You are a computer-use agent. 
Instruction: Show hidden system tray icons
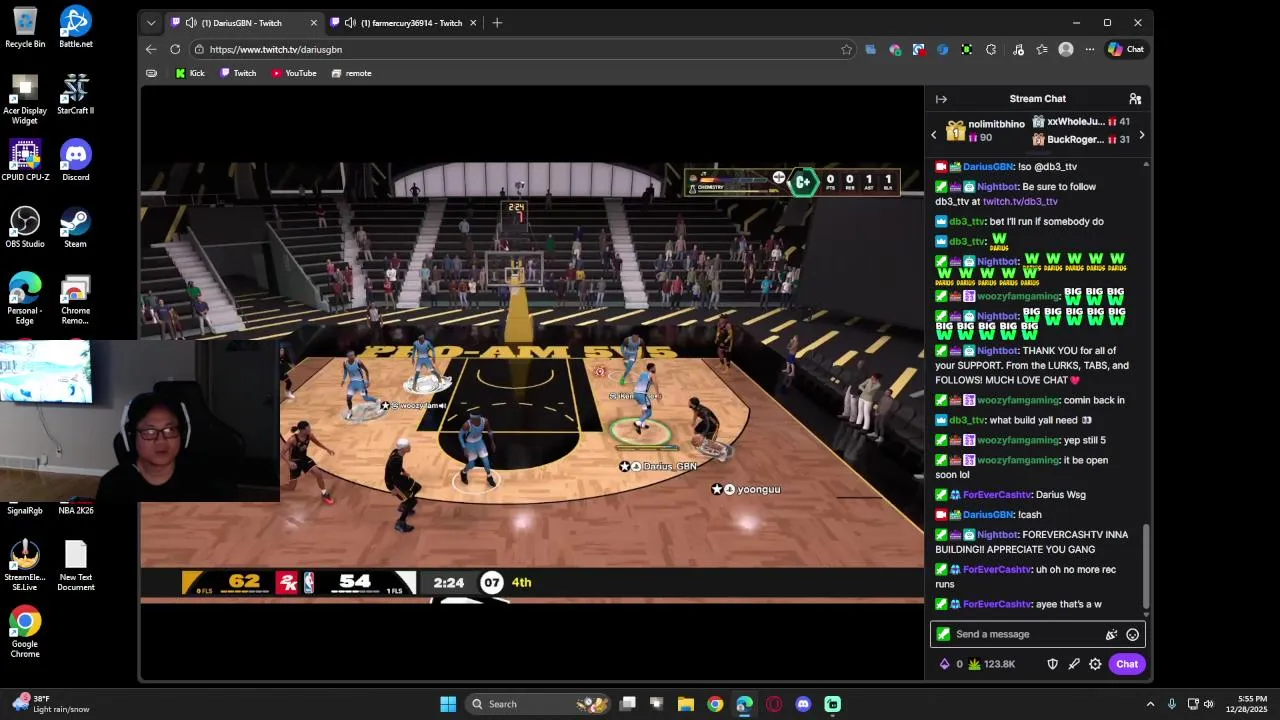(x=1150, y=704)
